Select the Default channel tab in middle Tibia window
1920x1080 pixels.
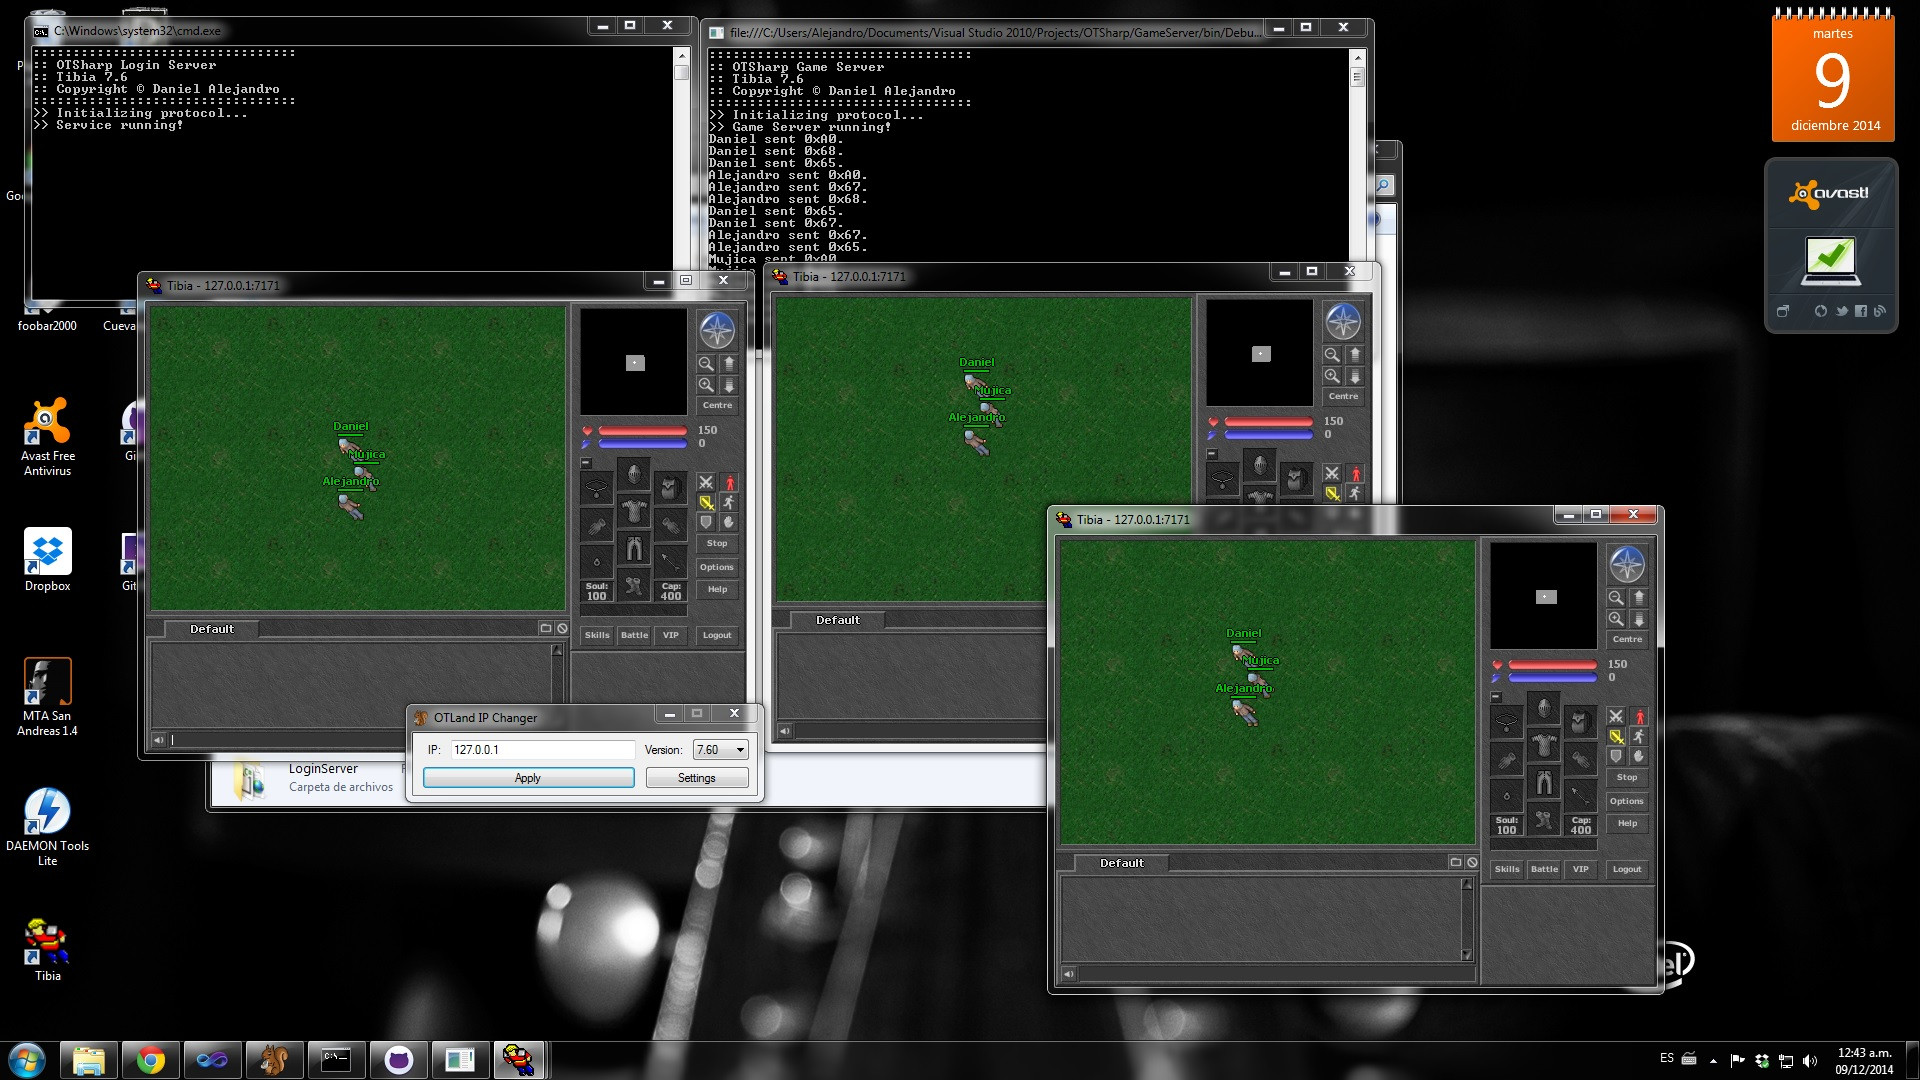tap(838, 620)
